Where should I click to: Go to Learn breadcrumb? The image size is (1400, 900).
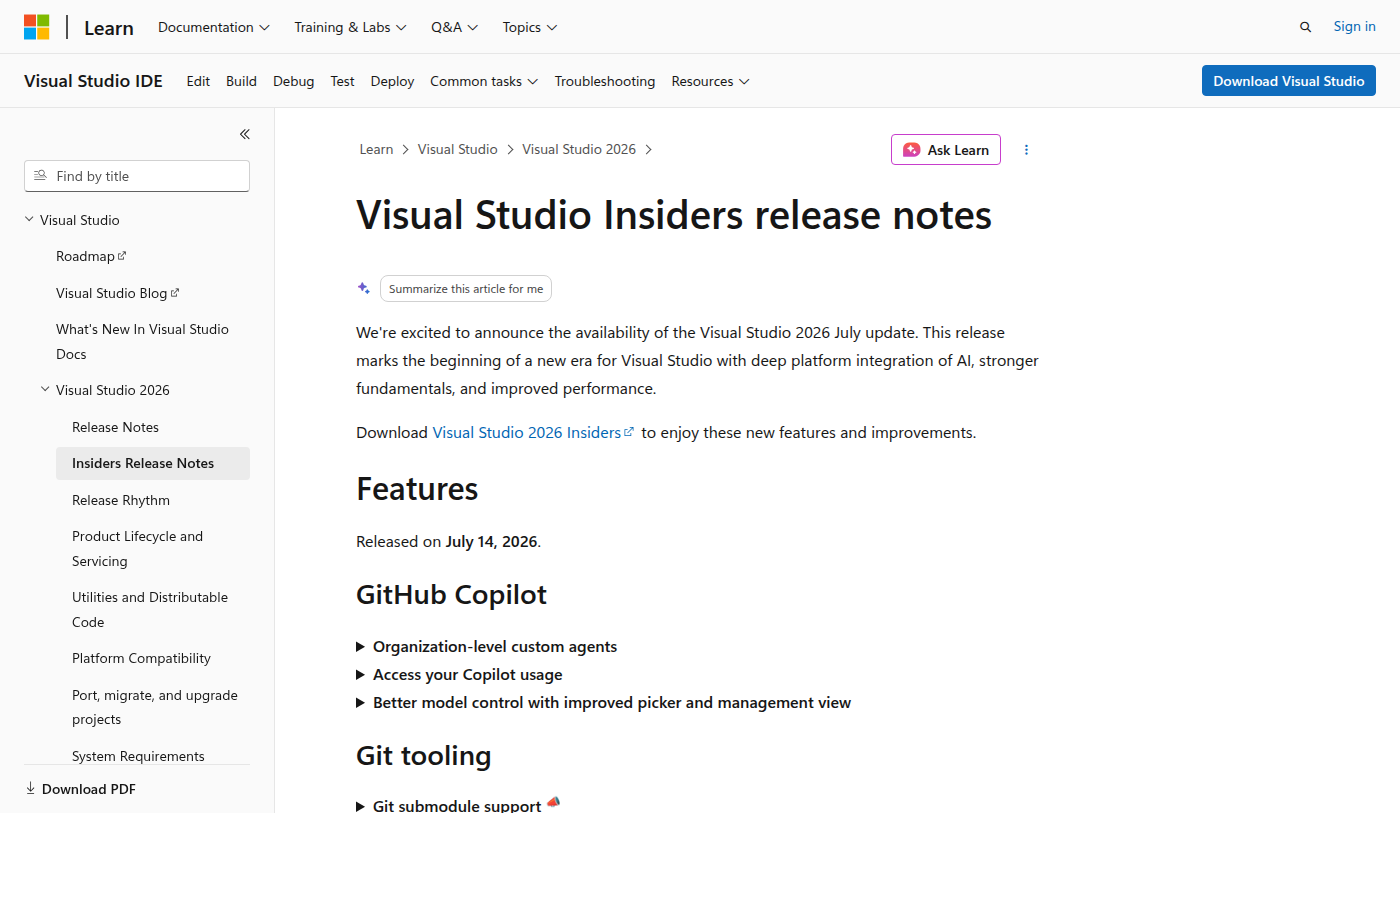(376, 149)
